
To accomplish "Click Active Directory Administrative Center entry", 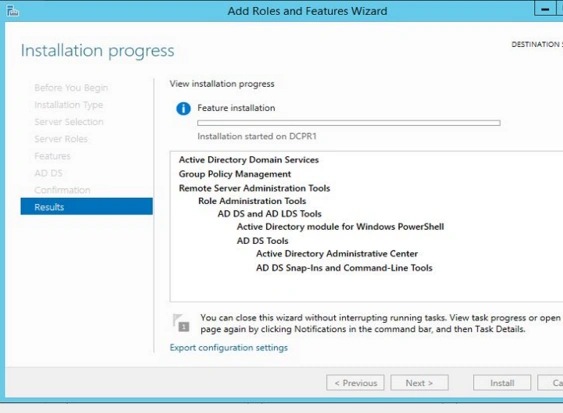I will (337, 254).
